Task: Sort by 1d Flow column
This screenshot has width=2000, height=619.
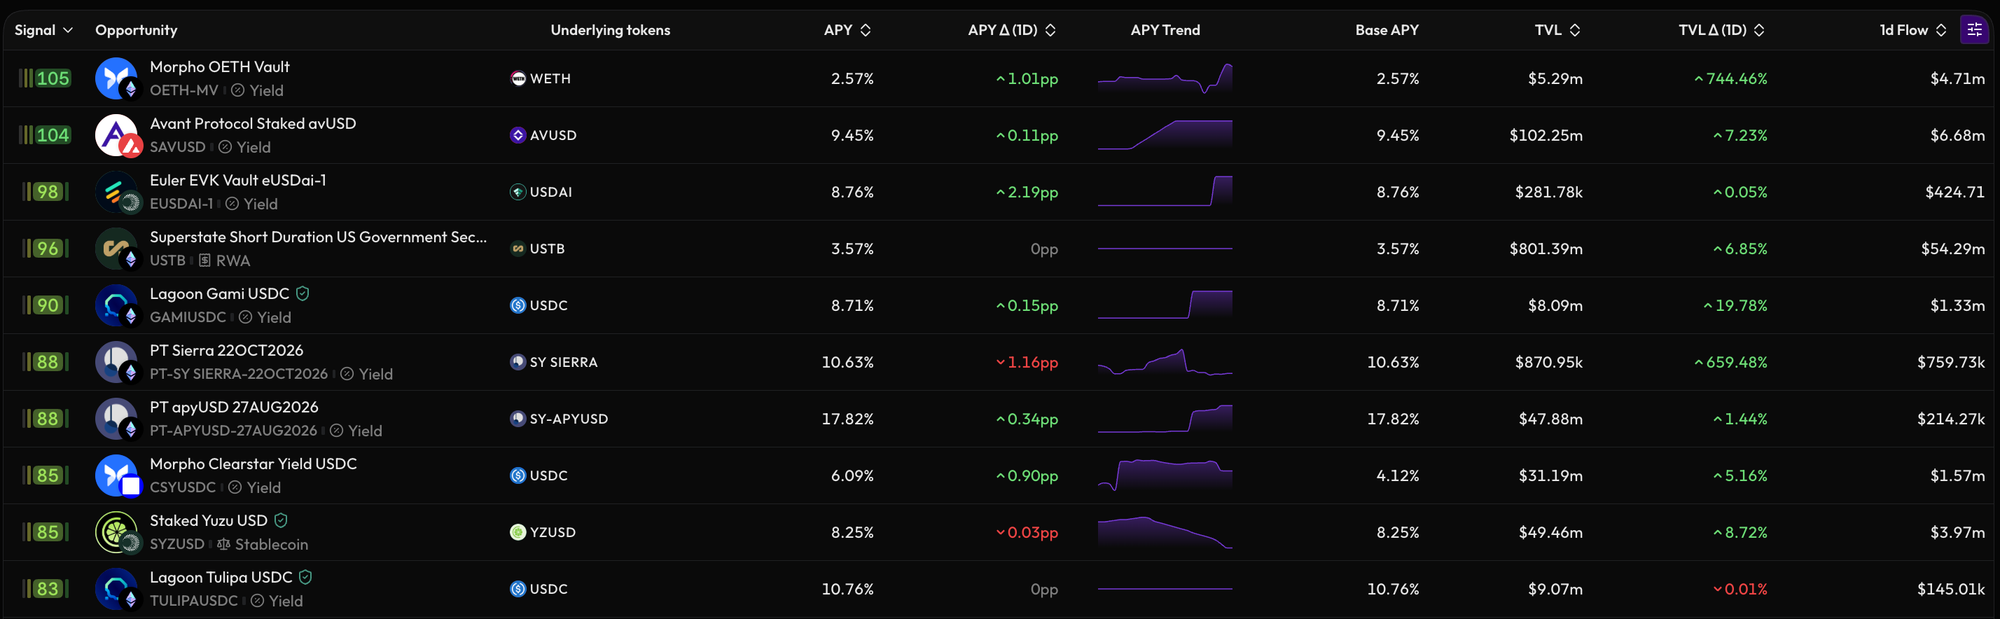Action: (x=1913, y=30)
